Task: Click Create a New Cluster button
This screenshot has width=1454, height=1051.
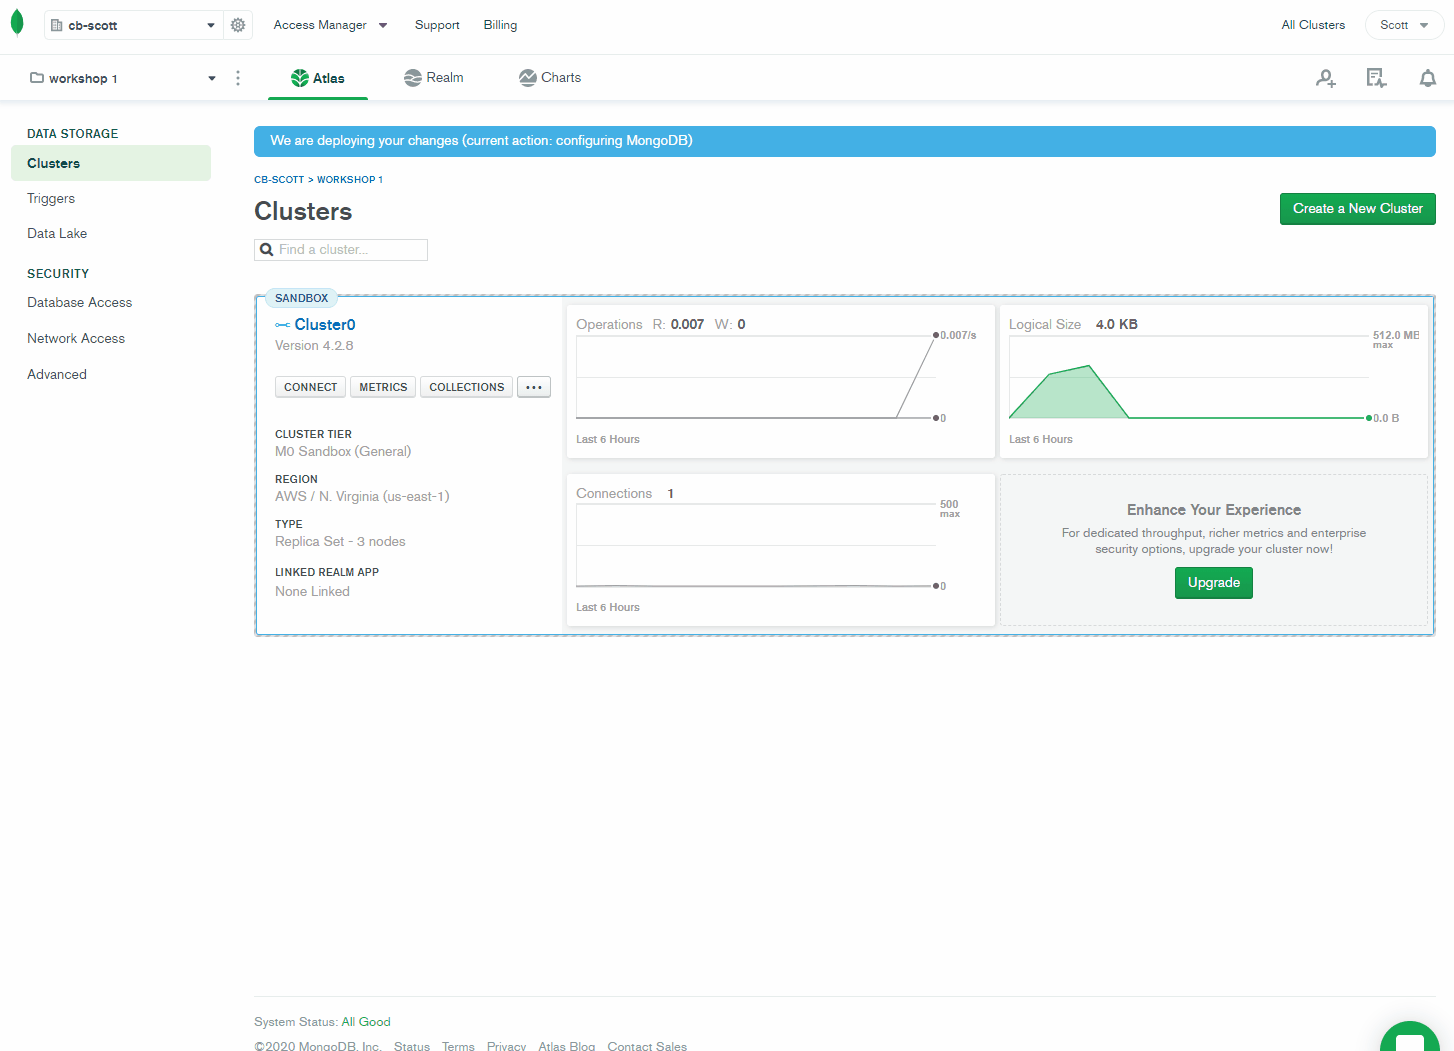Action: (1358, 209)
